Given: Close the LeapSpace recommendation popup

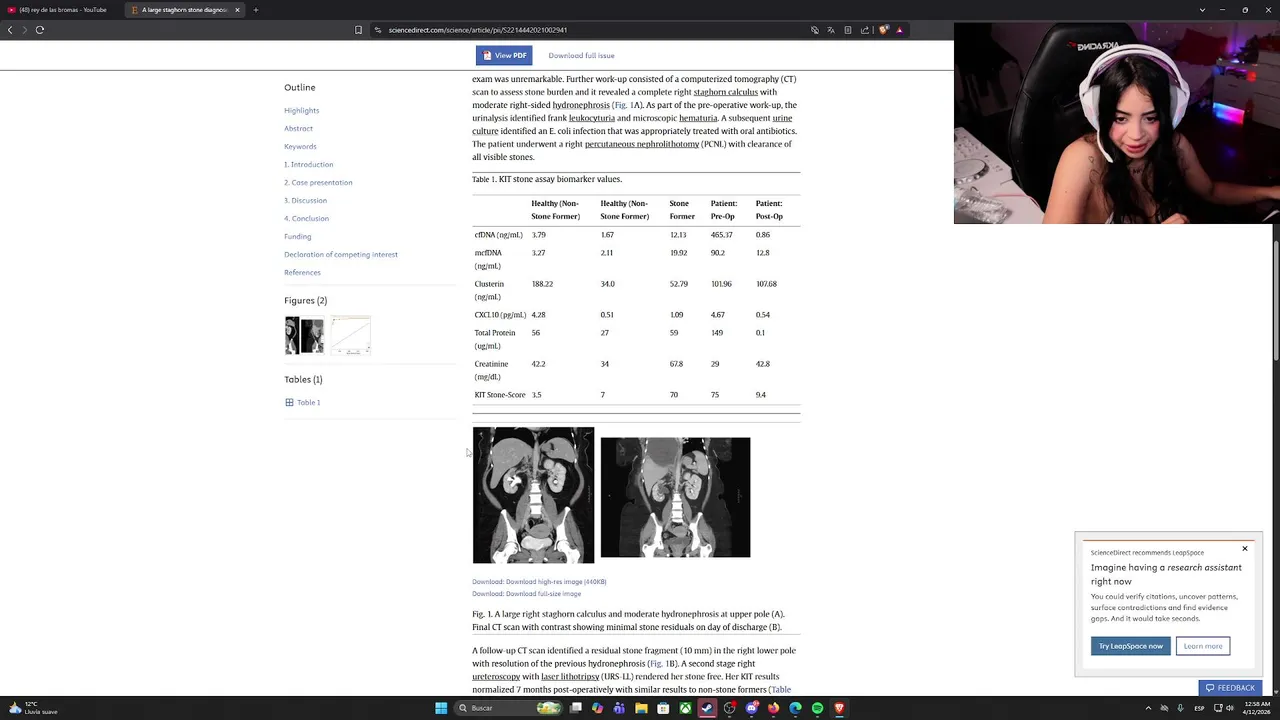Looking at the screenshot, I should 1245,549.
